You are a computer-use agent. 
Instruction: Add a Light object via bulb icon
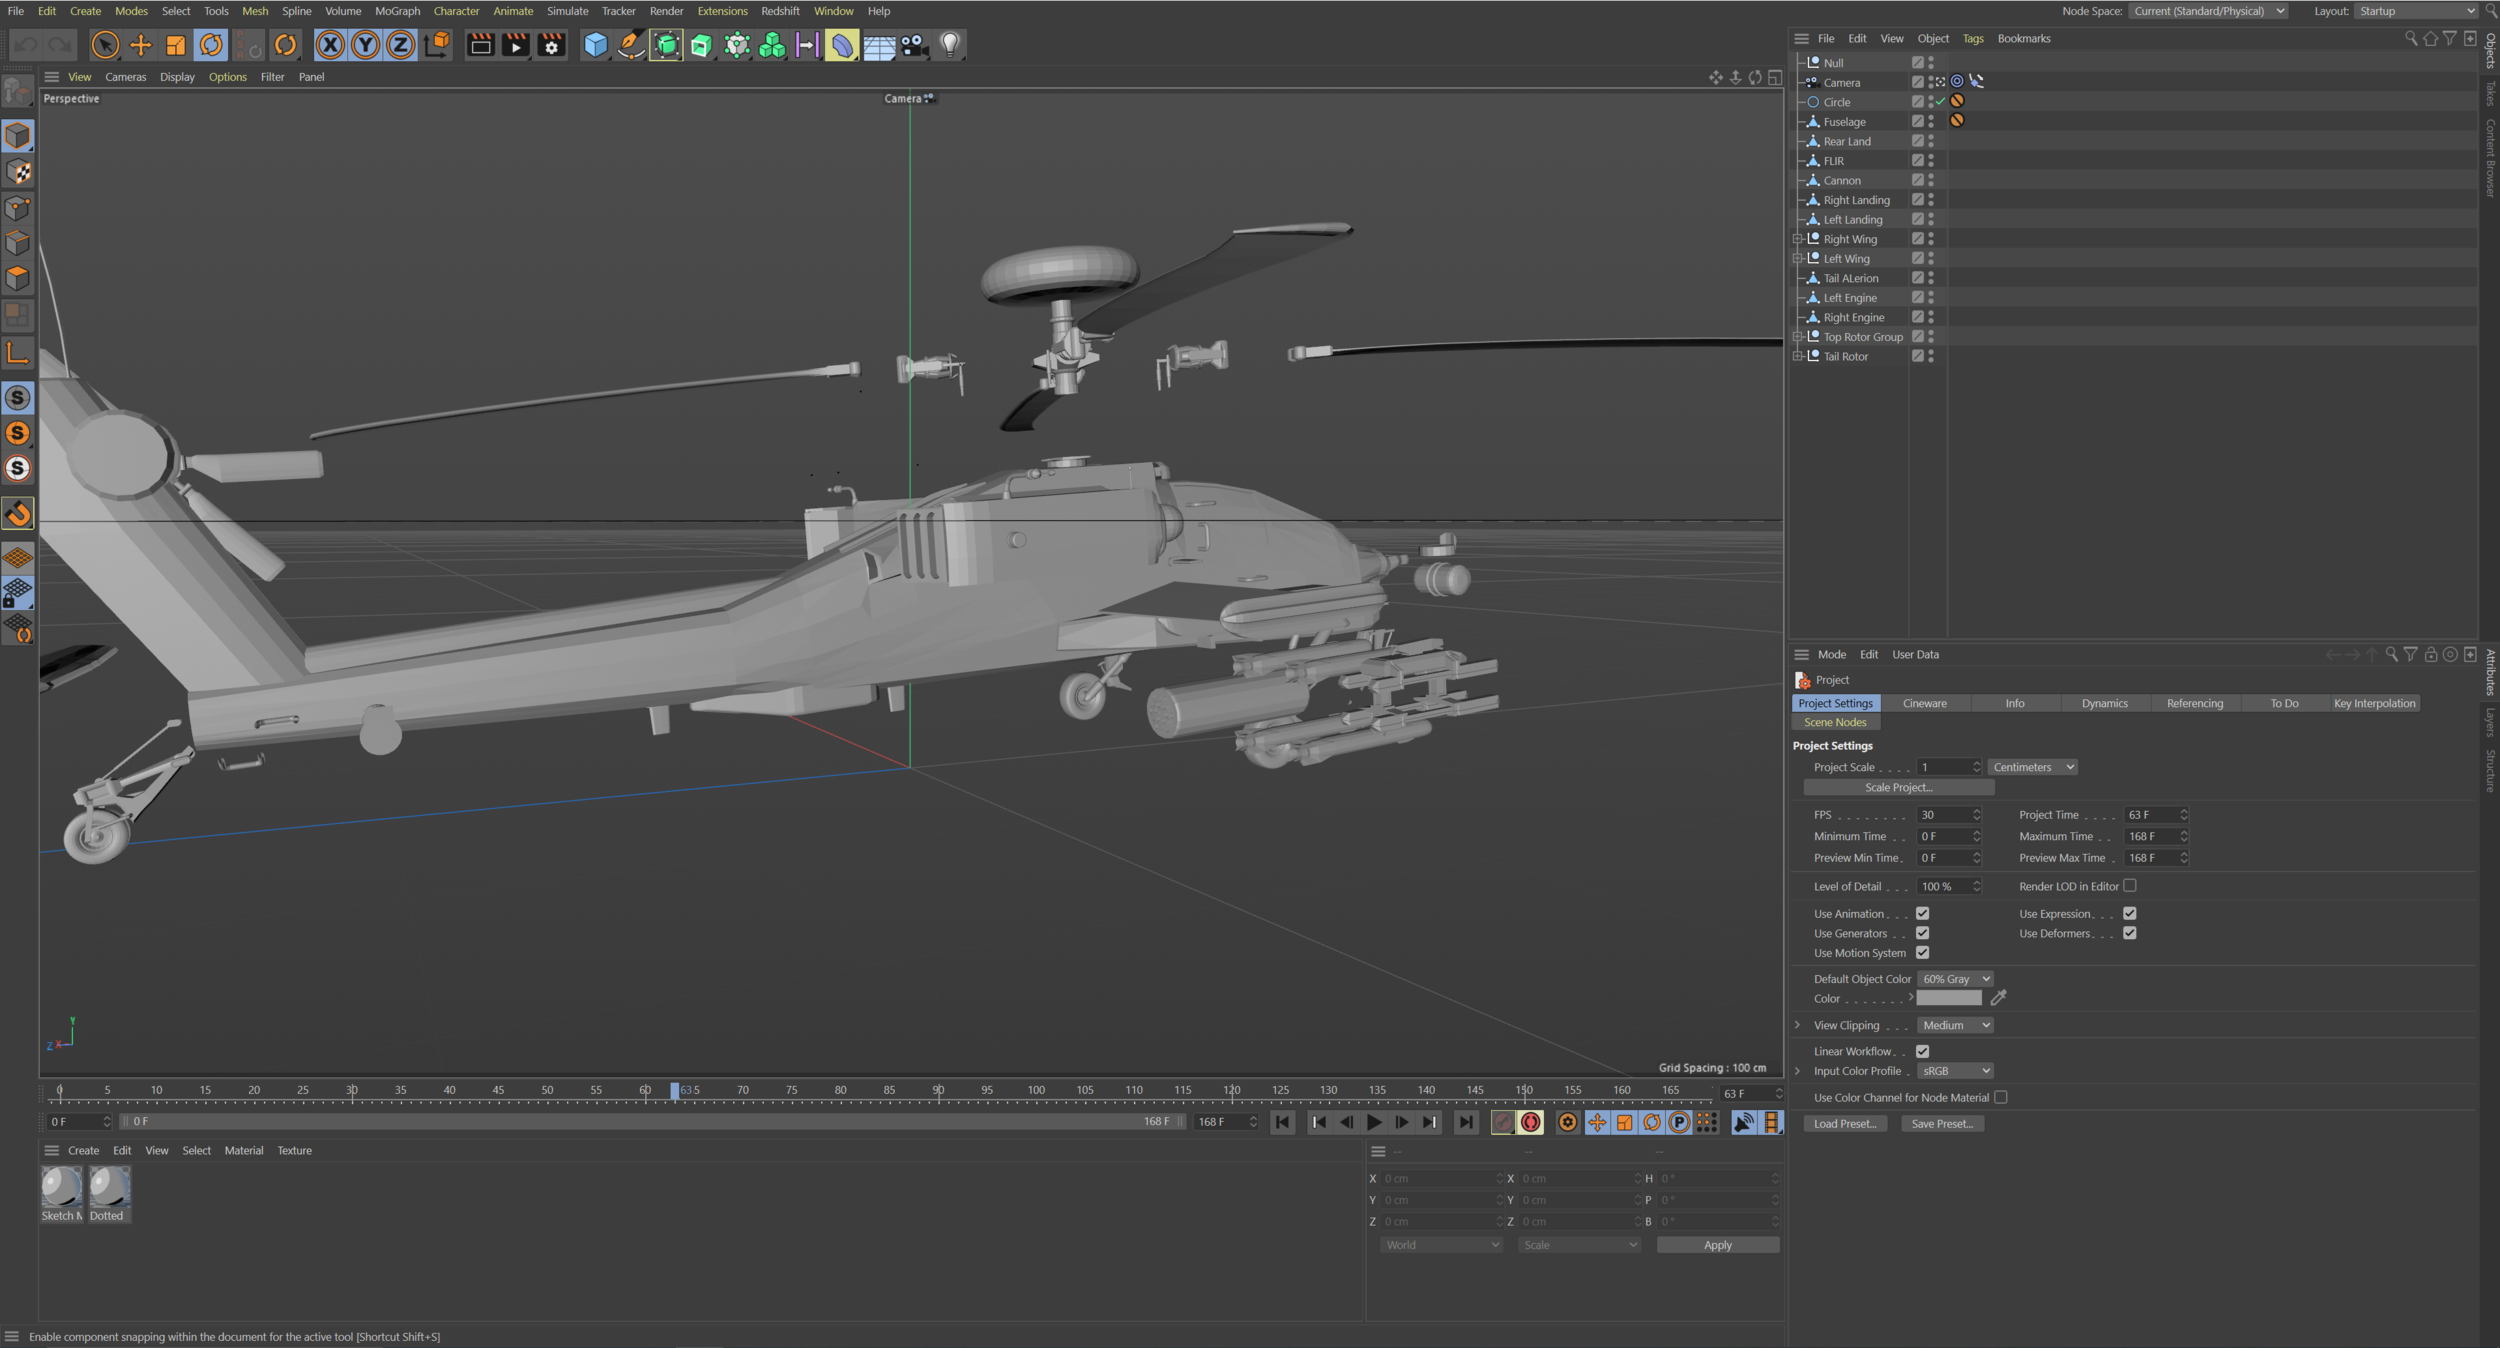click(950, 45)
